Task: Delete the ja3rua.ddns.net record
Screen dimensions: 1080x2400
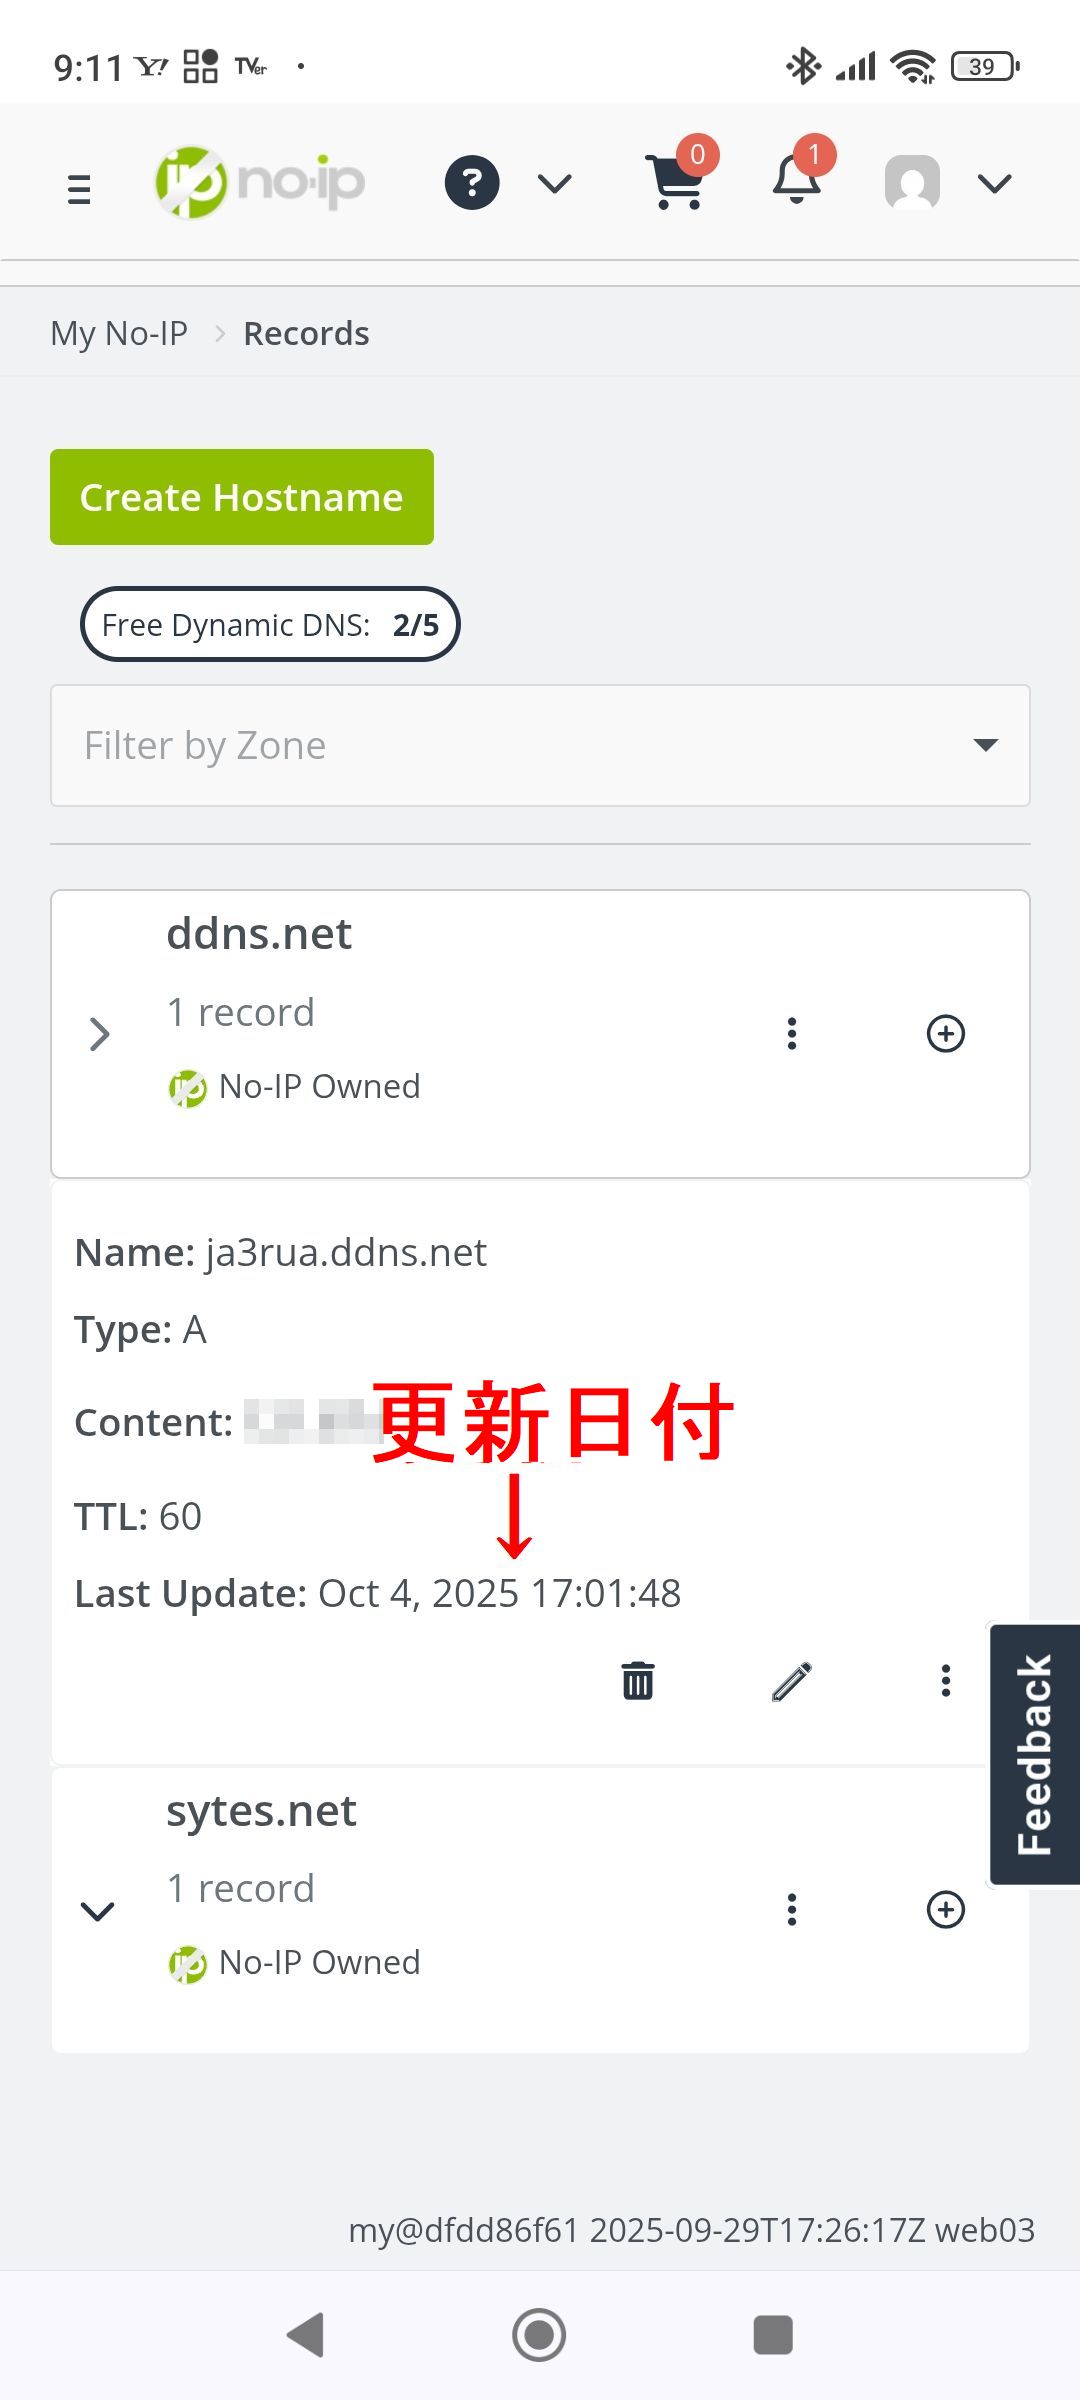Action: pyautogui.click(x=638, y=1681)
